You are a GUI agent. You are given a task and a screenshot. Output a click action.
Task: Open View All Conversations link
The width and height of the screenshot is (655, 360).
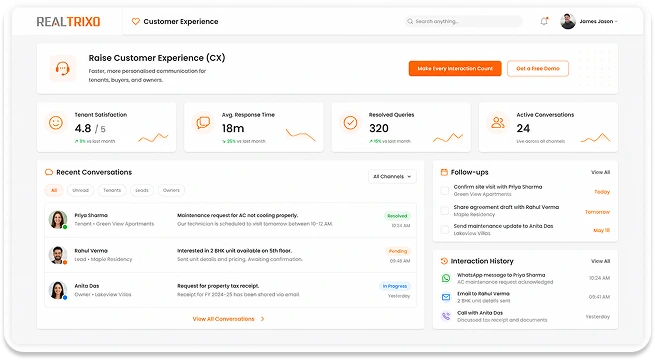point(223,319)
